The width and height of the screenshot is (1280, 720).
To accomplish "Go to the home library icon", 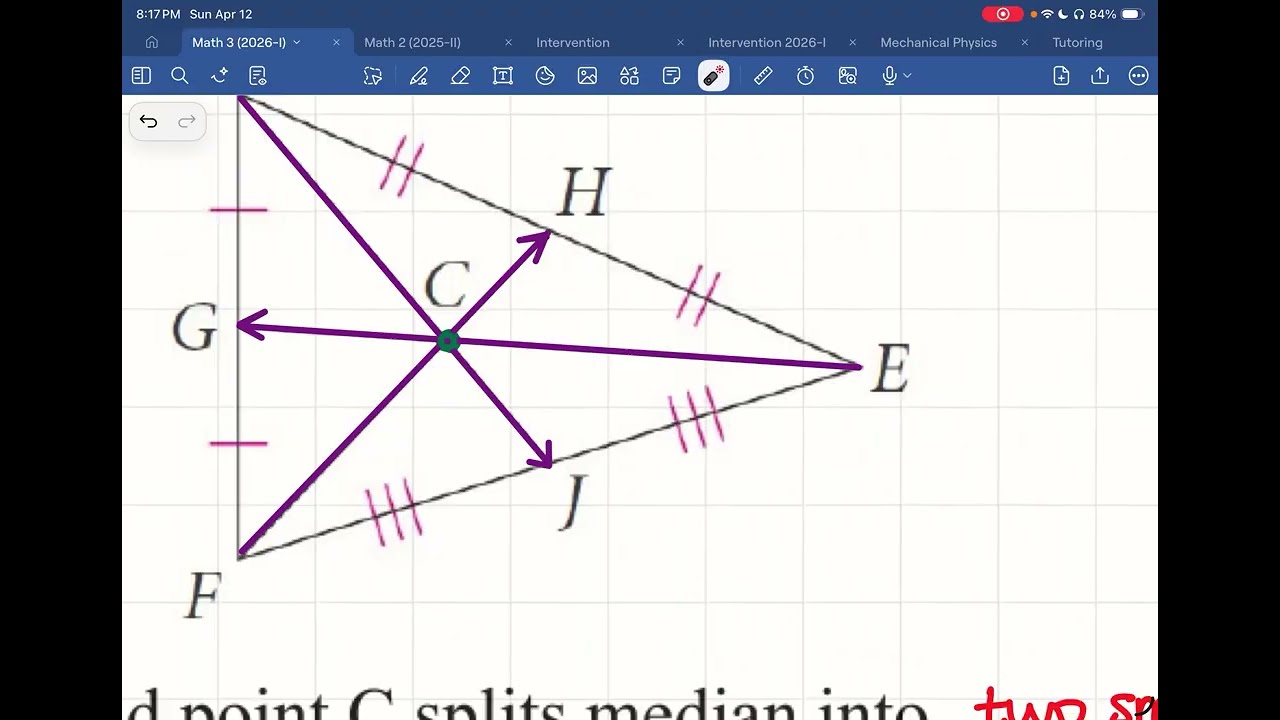I will click(152, 42).
